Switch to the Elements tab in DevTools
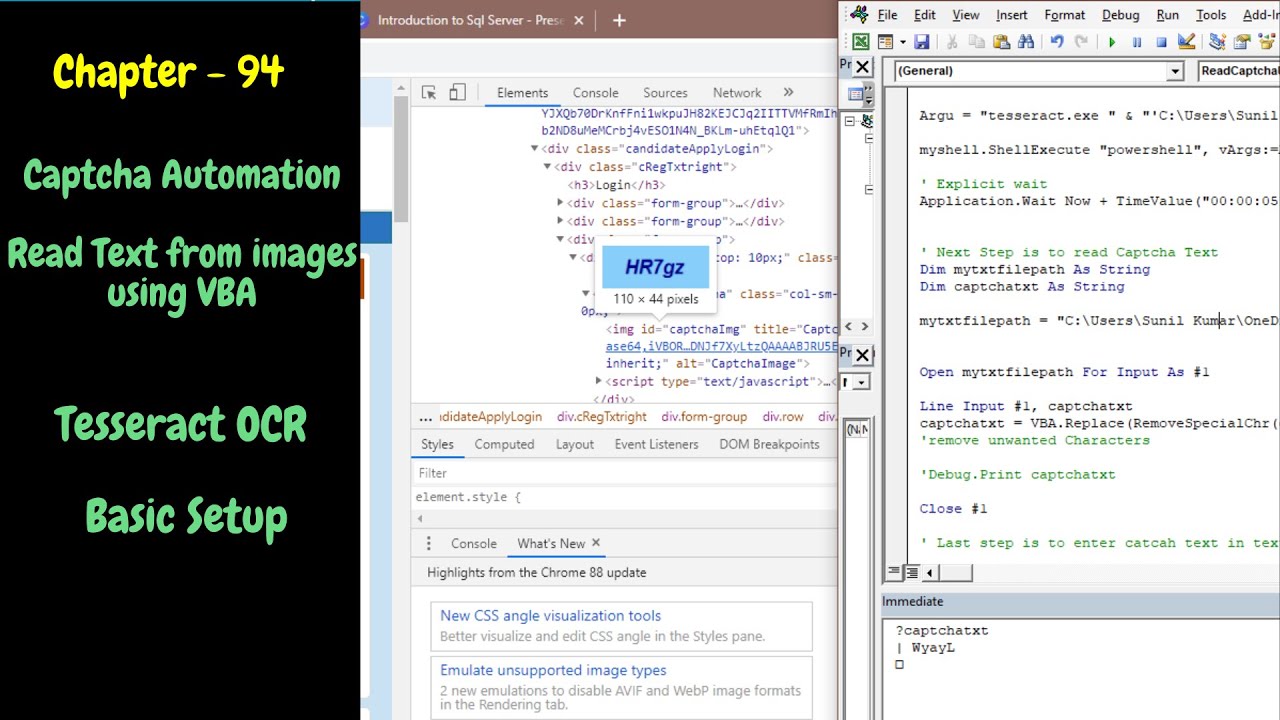The image size is (1280, 720). click(x=522, y=92)
